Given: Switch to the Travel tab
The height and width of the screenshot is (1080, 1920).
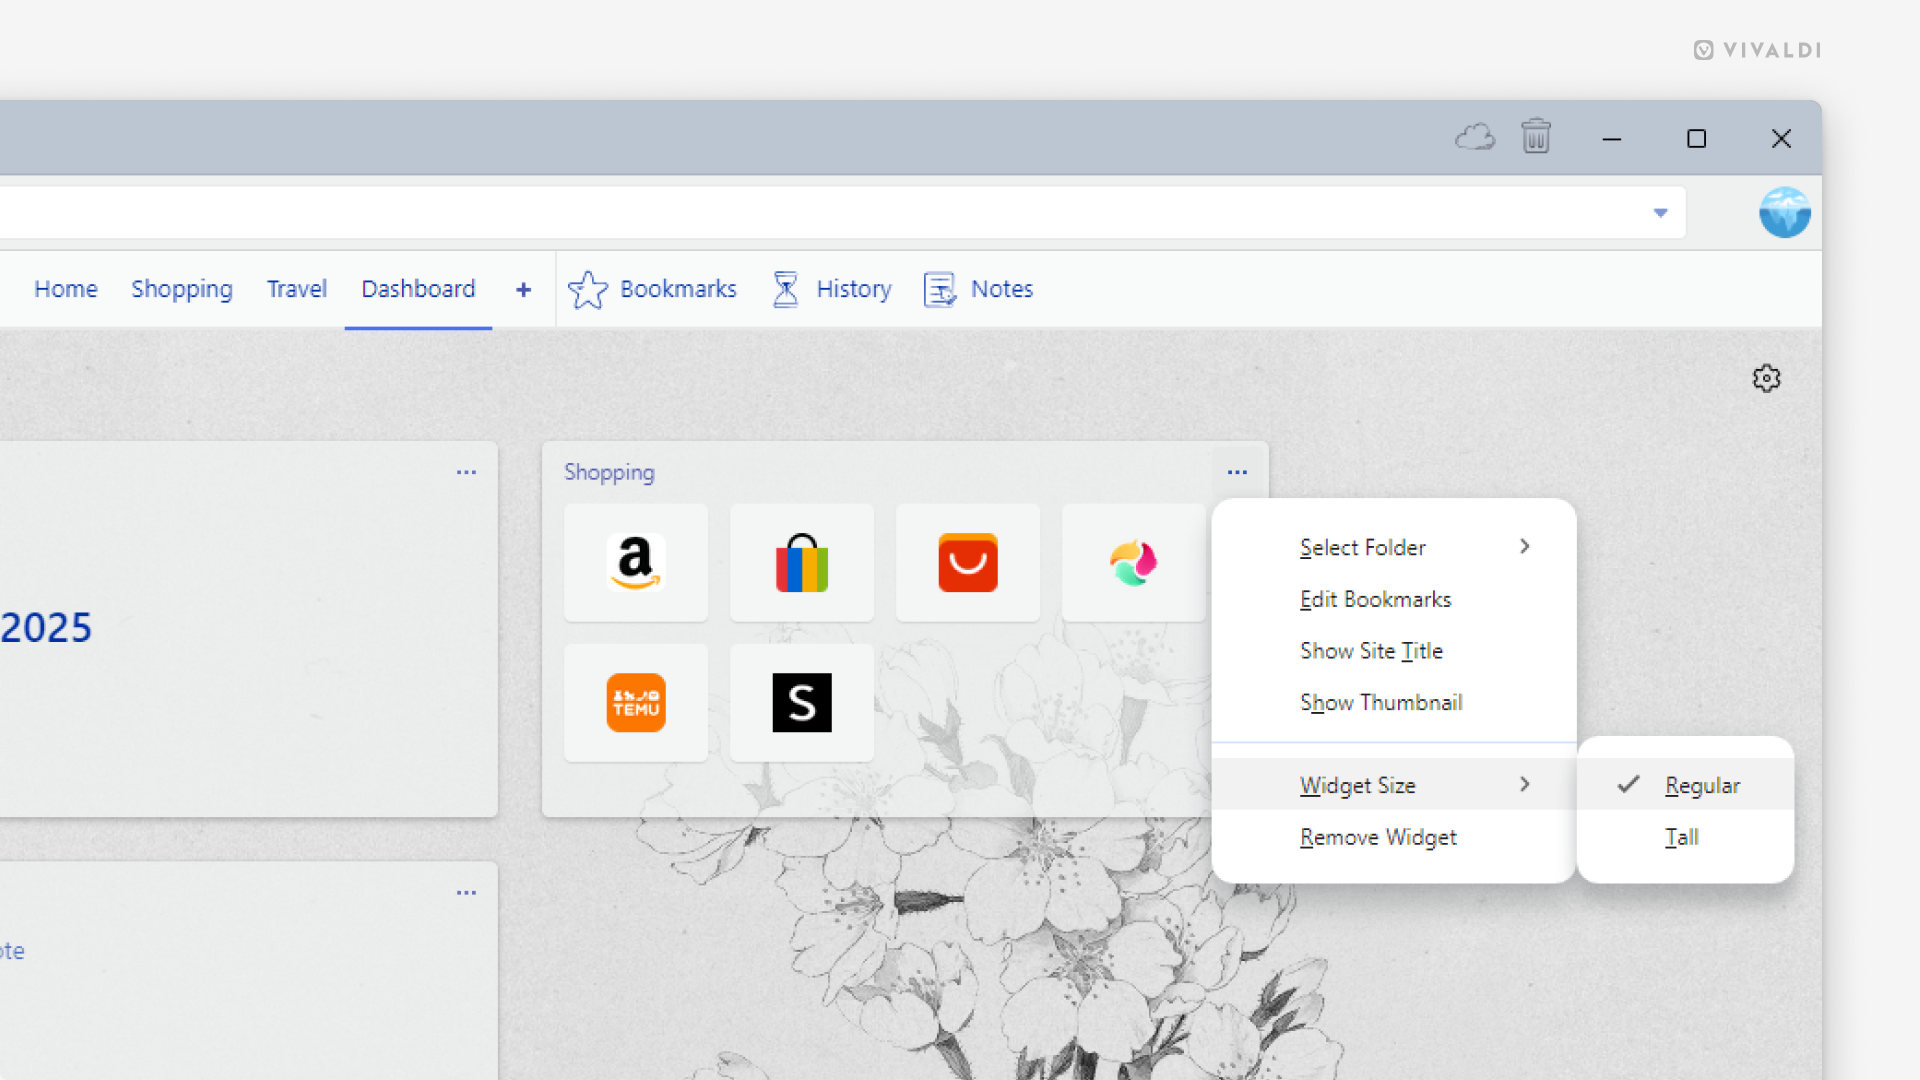Looking at the screenshot, I should coord(296,289).
